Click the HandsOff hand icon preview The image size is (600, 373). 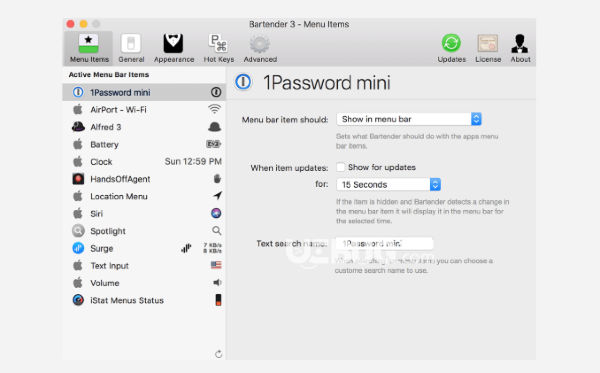[217, 179]
